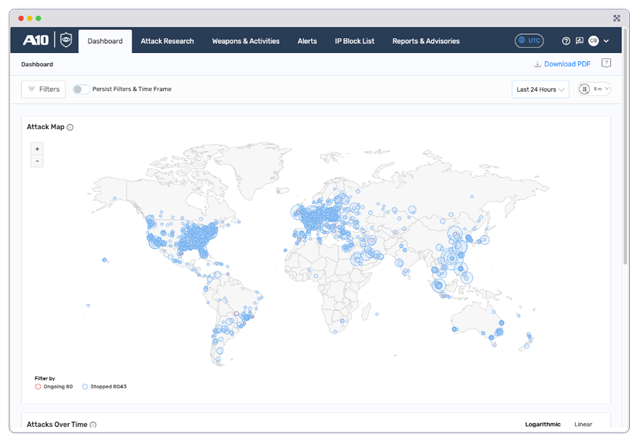The width and height of the screenshot is (640, 444).
Task: Open the feedback chat icon
Action: (x=580, y=41)
